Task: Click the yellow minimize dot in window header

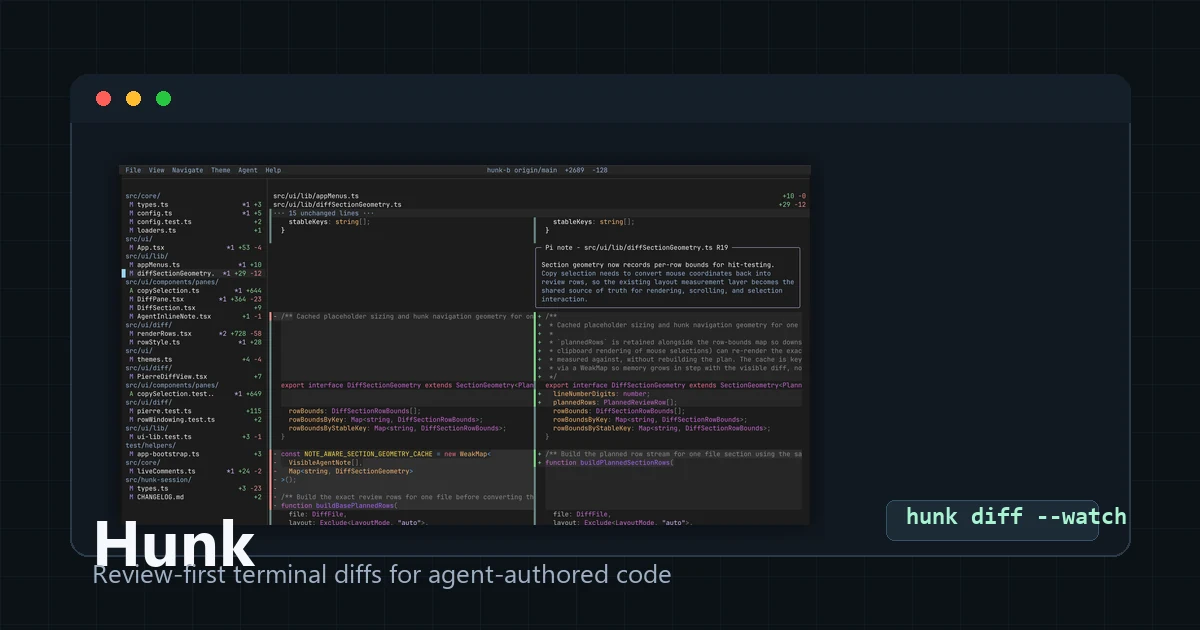Action: 133,98
